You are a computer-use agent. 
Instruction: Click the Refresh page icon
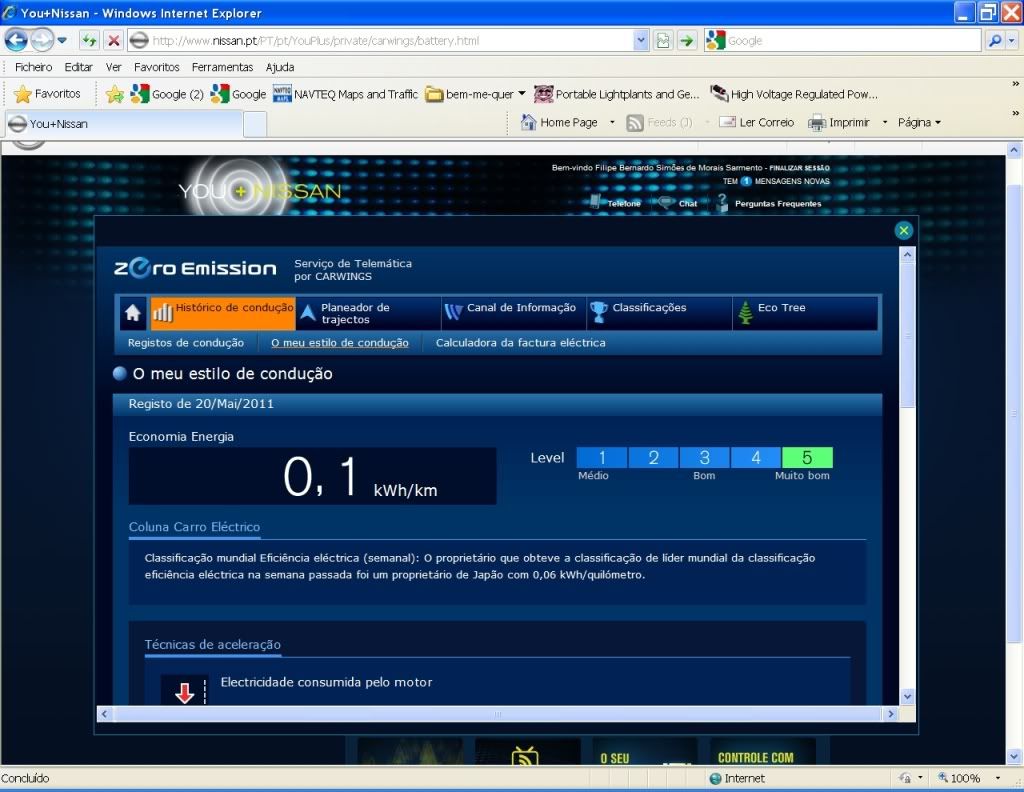(89, 40)
